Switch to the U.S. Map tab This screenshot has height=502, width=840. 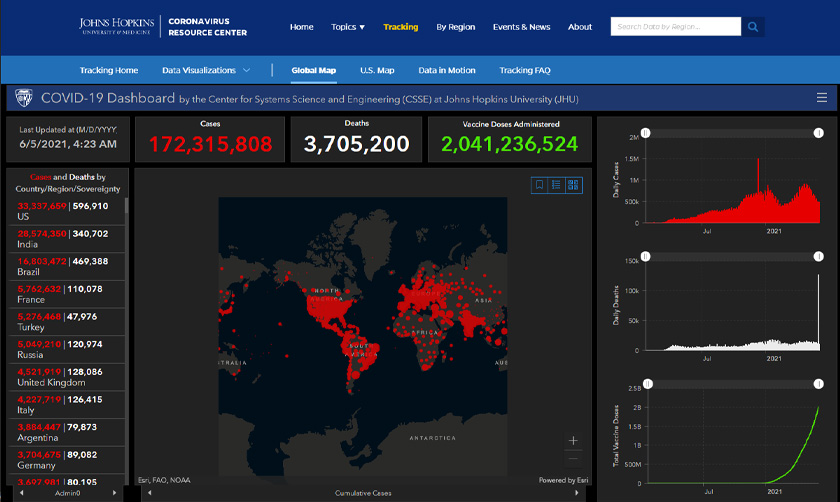coord(377,70)
